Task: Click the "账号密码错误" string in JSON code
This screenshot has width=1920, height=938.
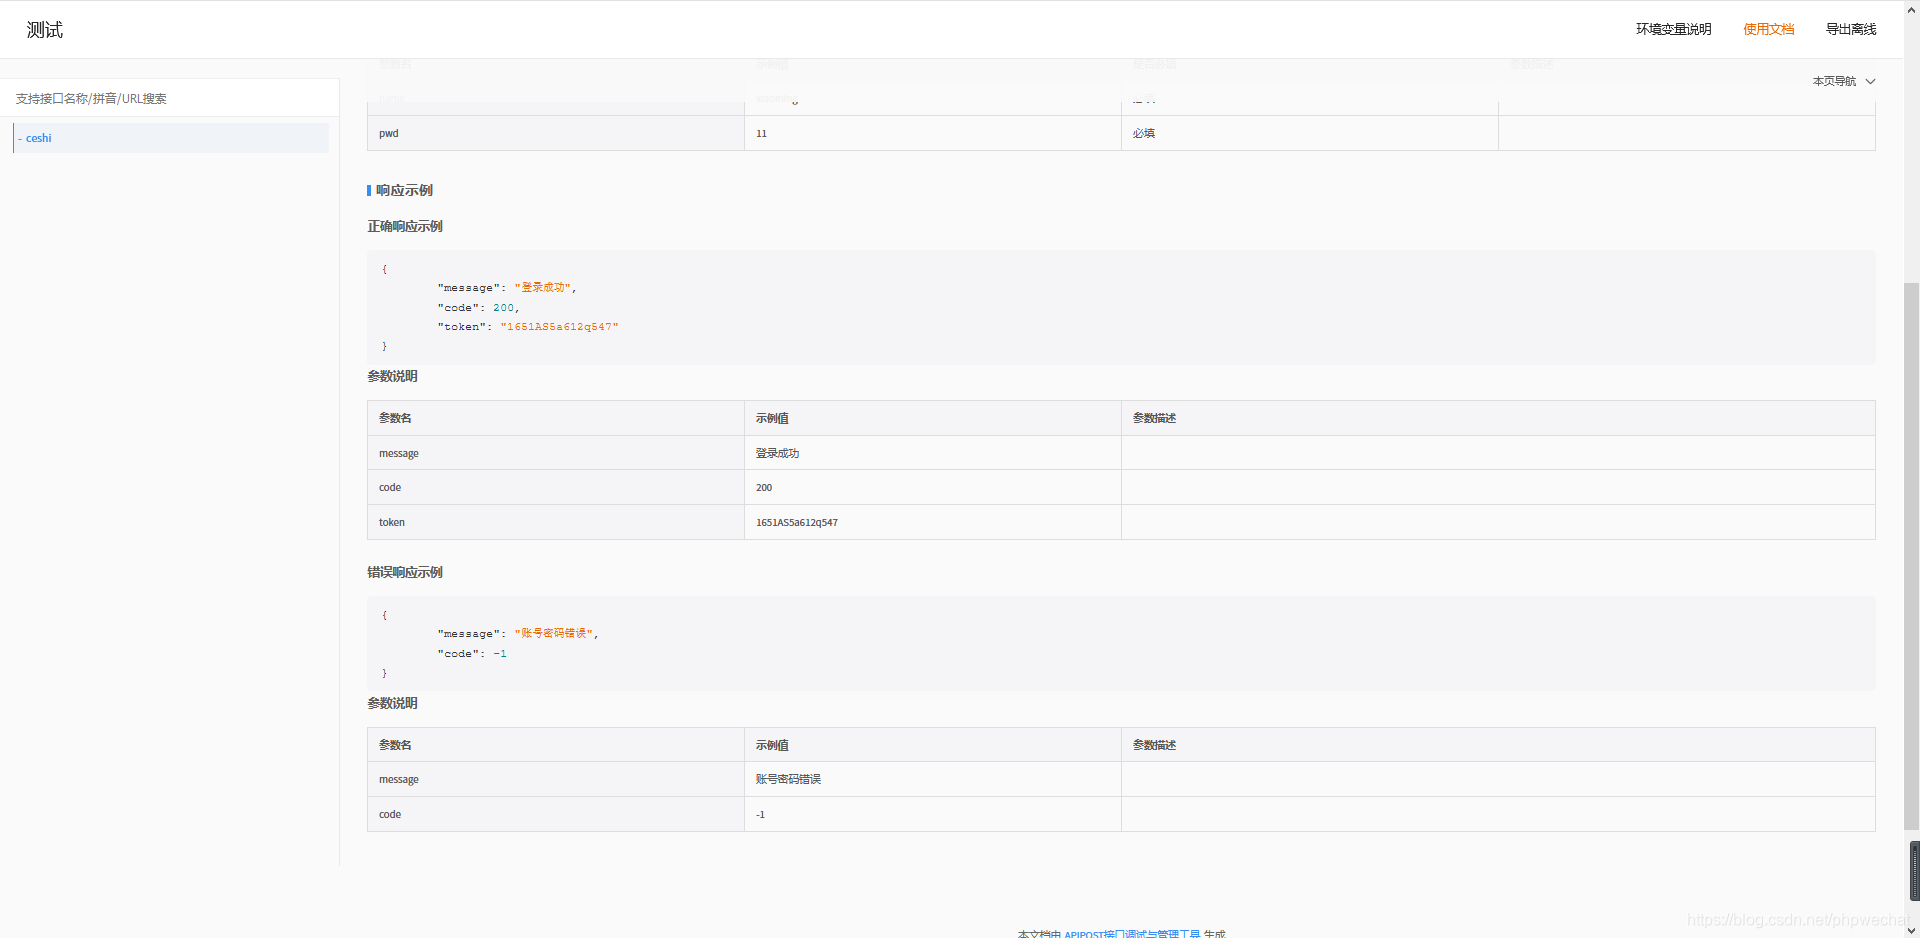Action: [555, 633]
